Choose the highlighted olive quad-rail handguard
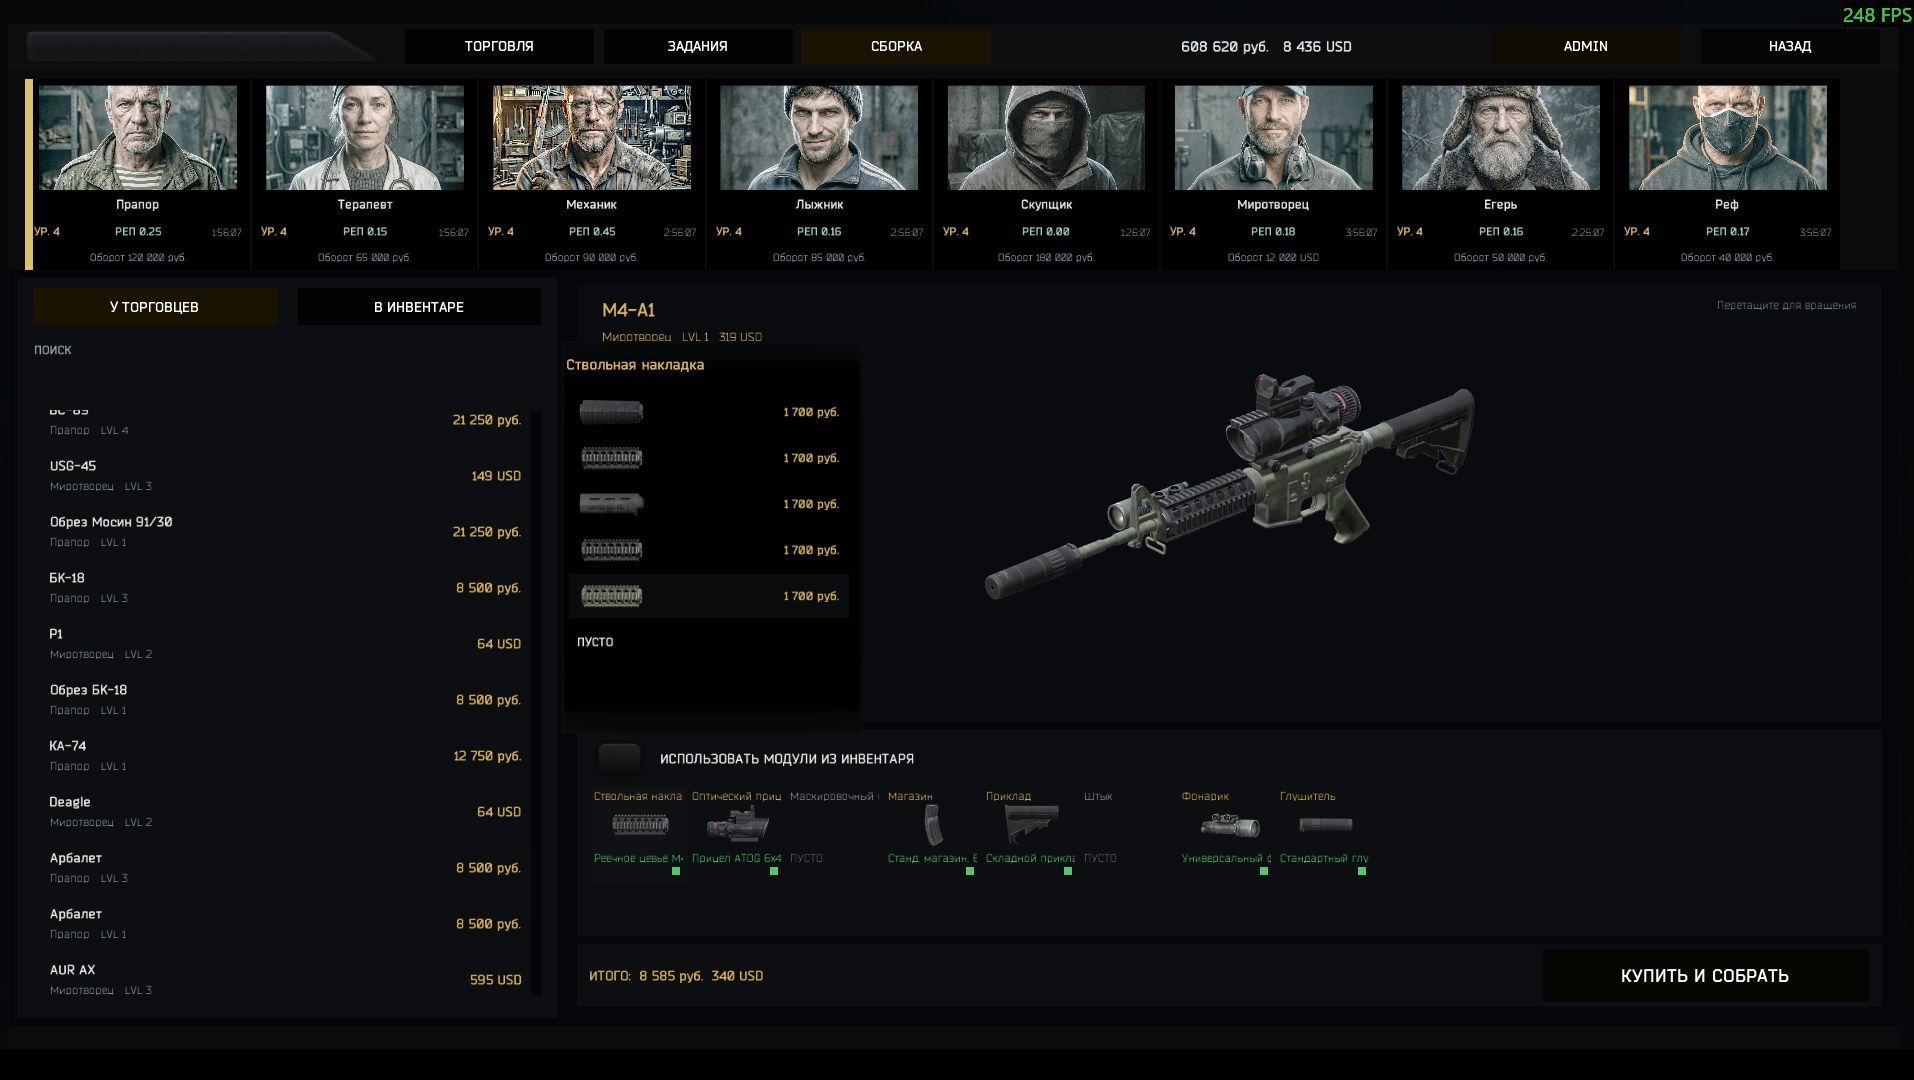 point(709,596)
